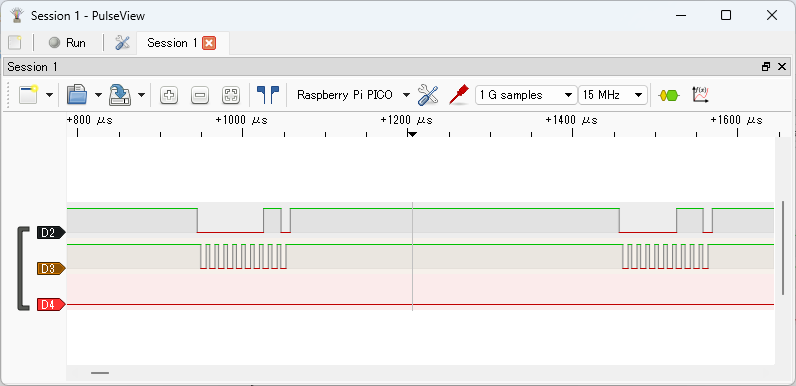The height and width of the screenshot is (386, 796).
Task: Configure channels with the red probe icon
Action: click(x=458, y=95)
